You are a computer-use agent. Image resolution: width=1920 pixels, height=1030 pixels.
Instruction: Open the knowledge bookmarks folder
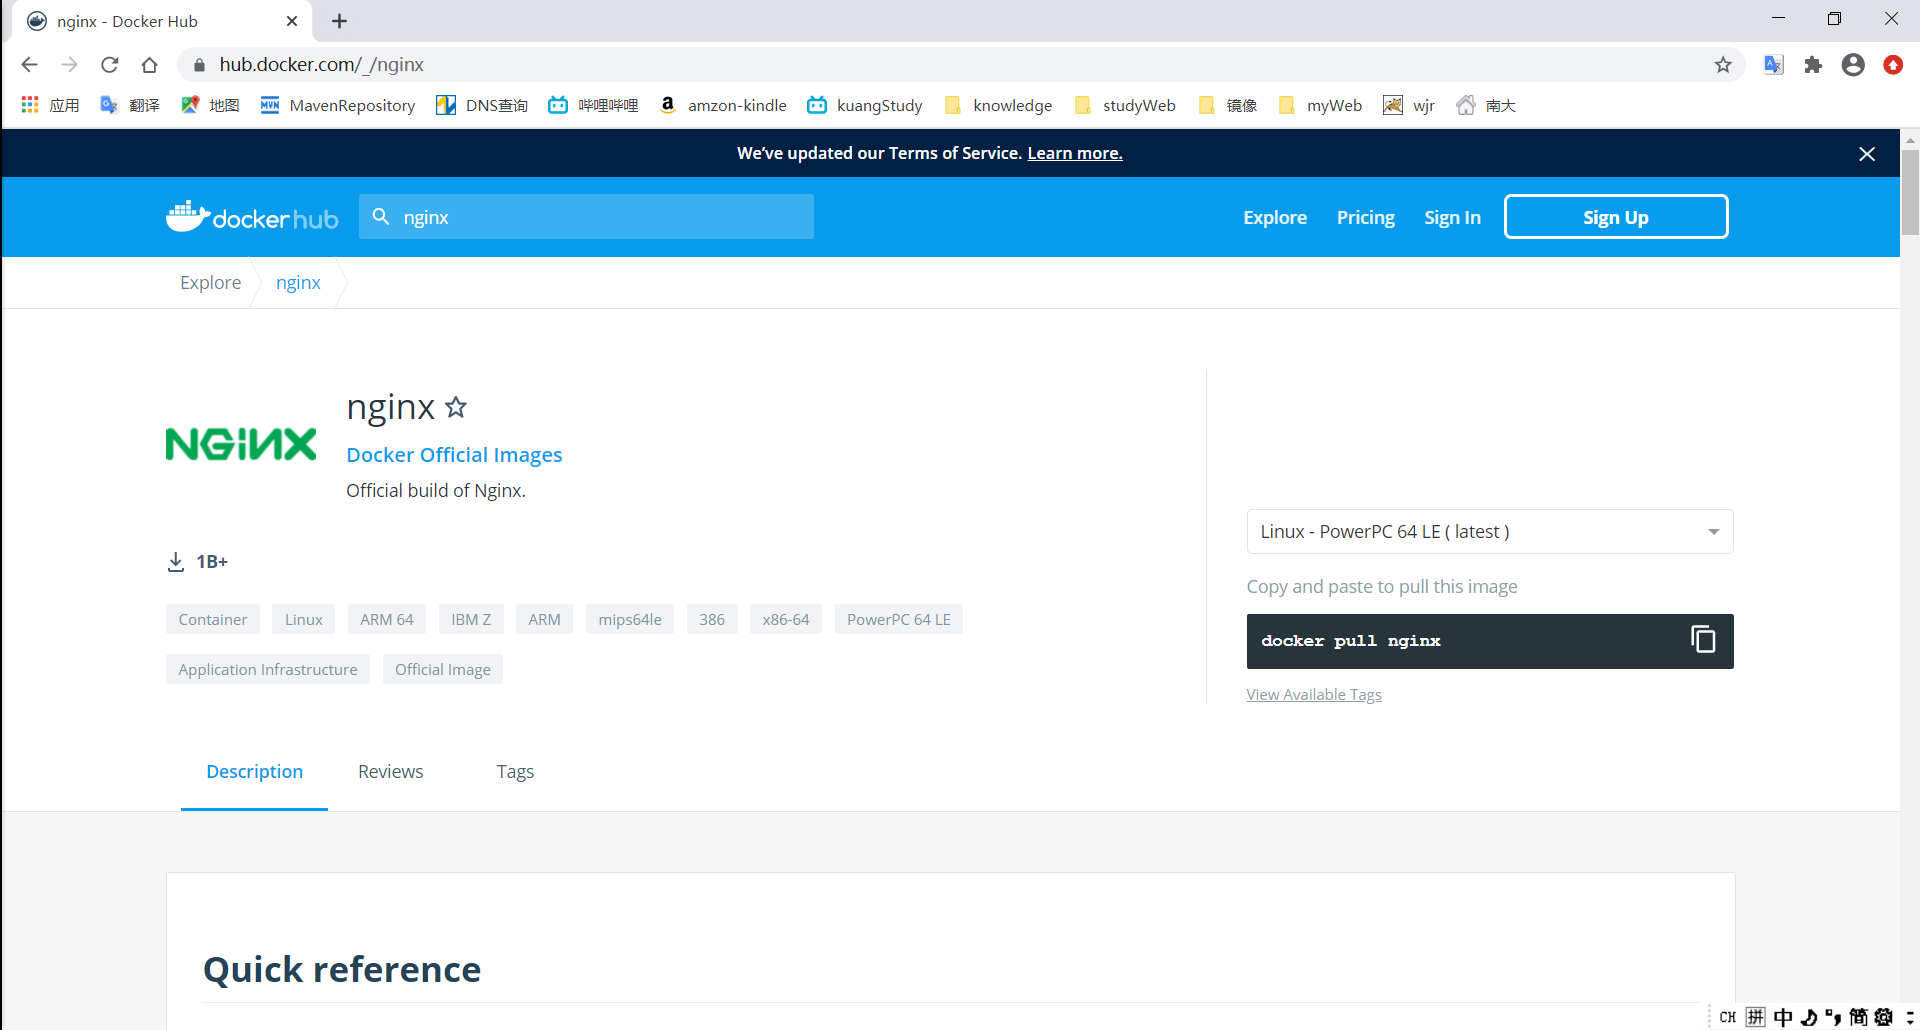[x=998, y=105]
